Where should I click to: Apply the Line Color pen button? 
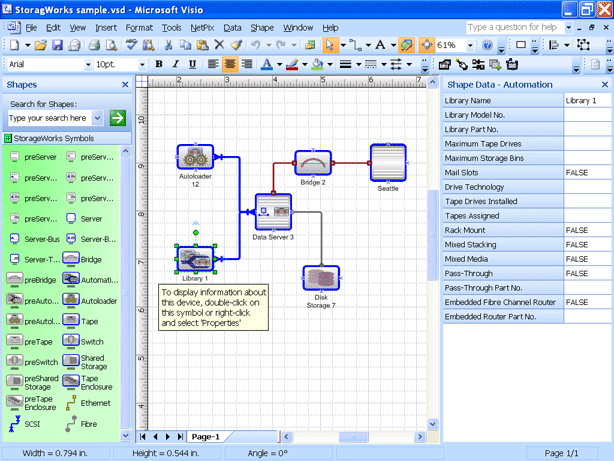pos(292,64)
